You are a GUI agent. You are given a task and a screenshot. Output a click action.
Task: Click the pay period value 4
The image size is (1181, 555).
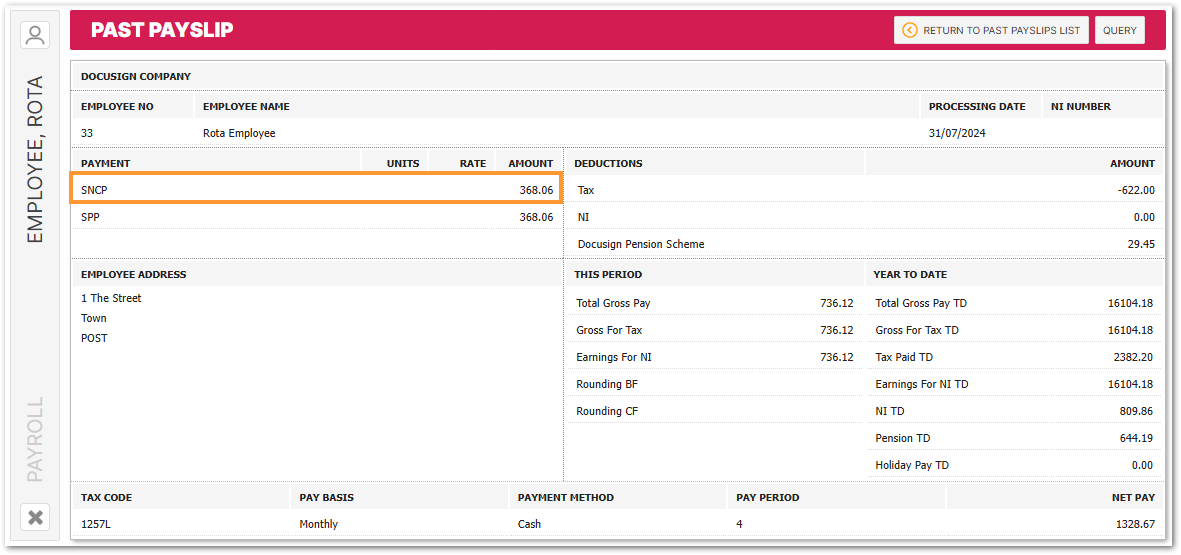tap(740, 524)
